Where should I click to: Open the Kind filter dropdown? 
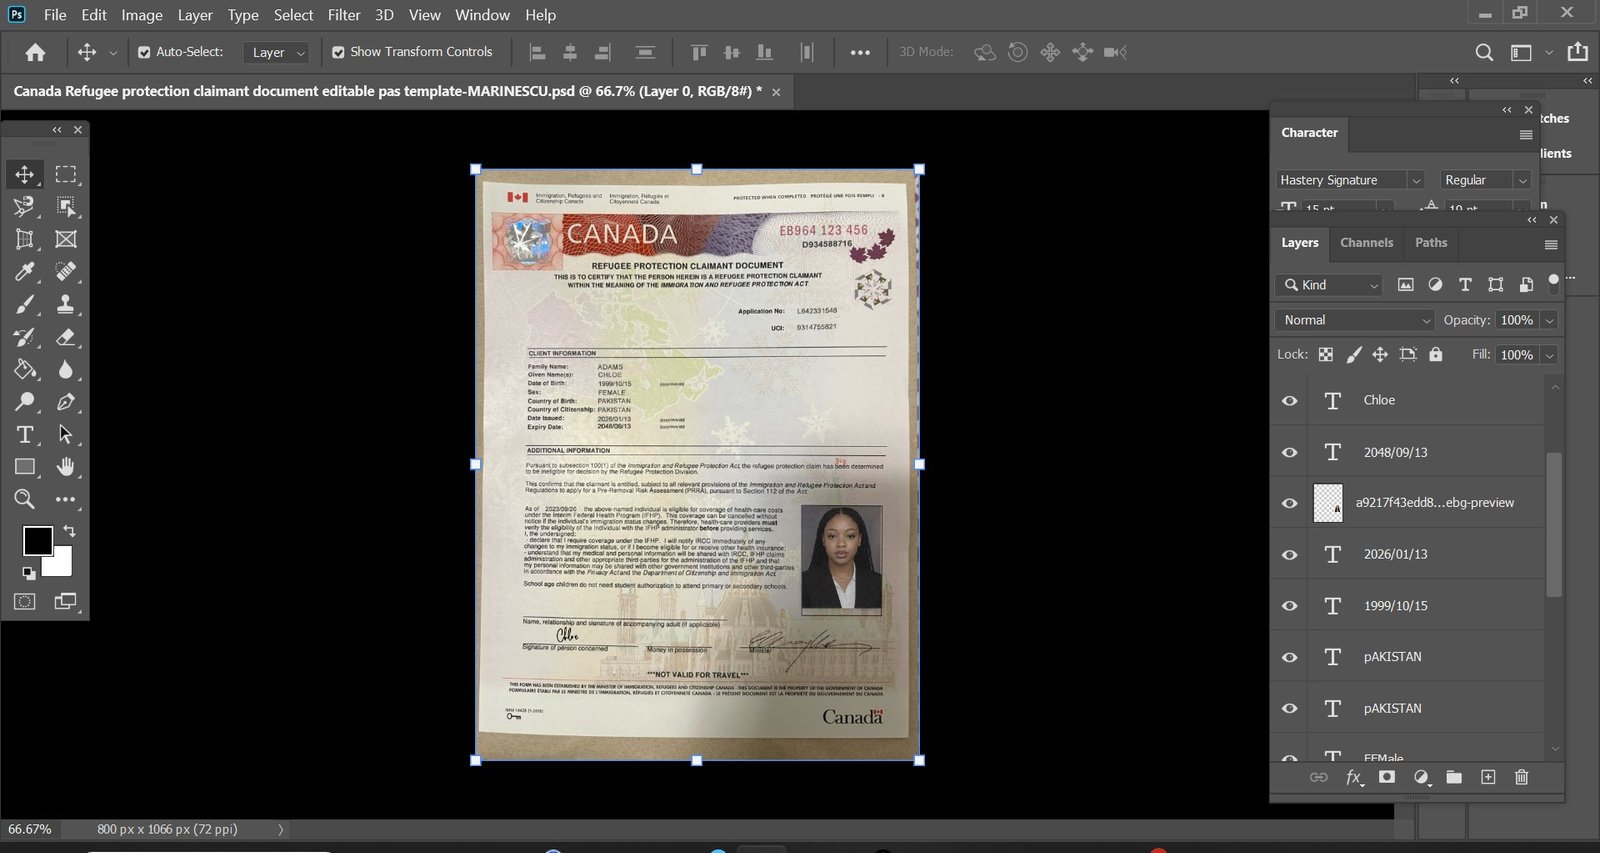click(1328, 285)
